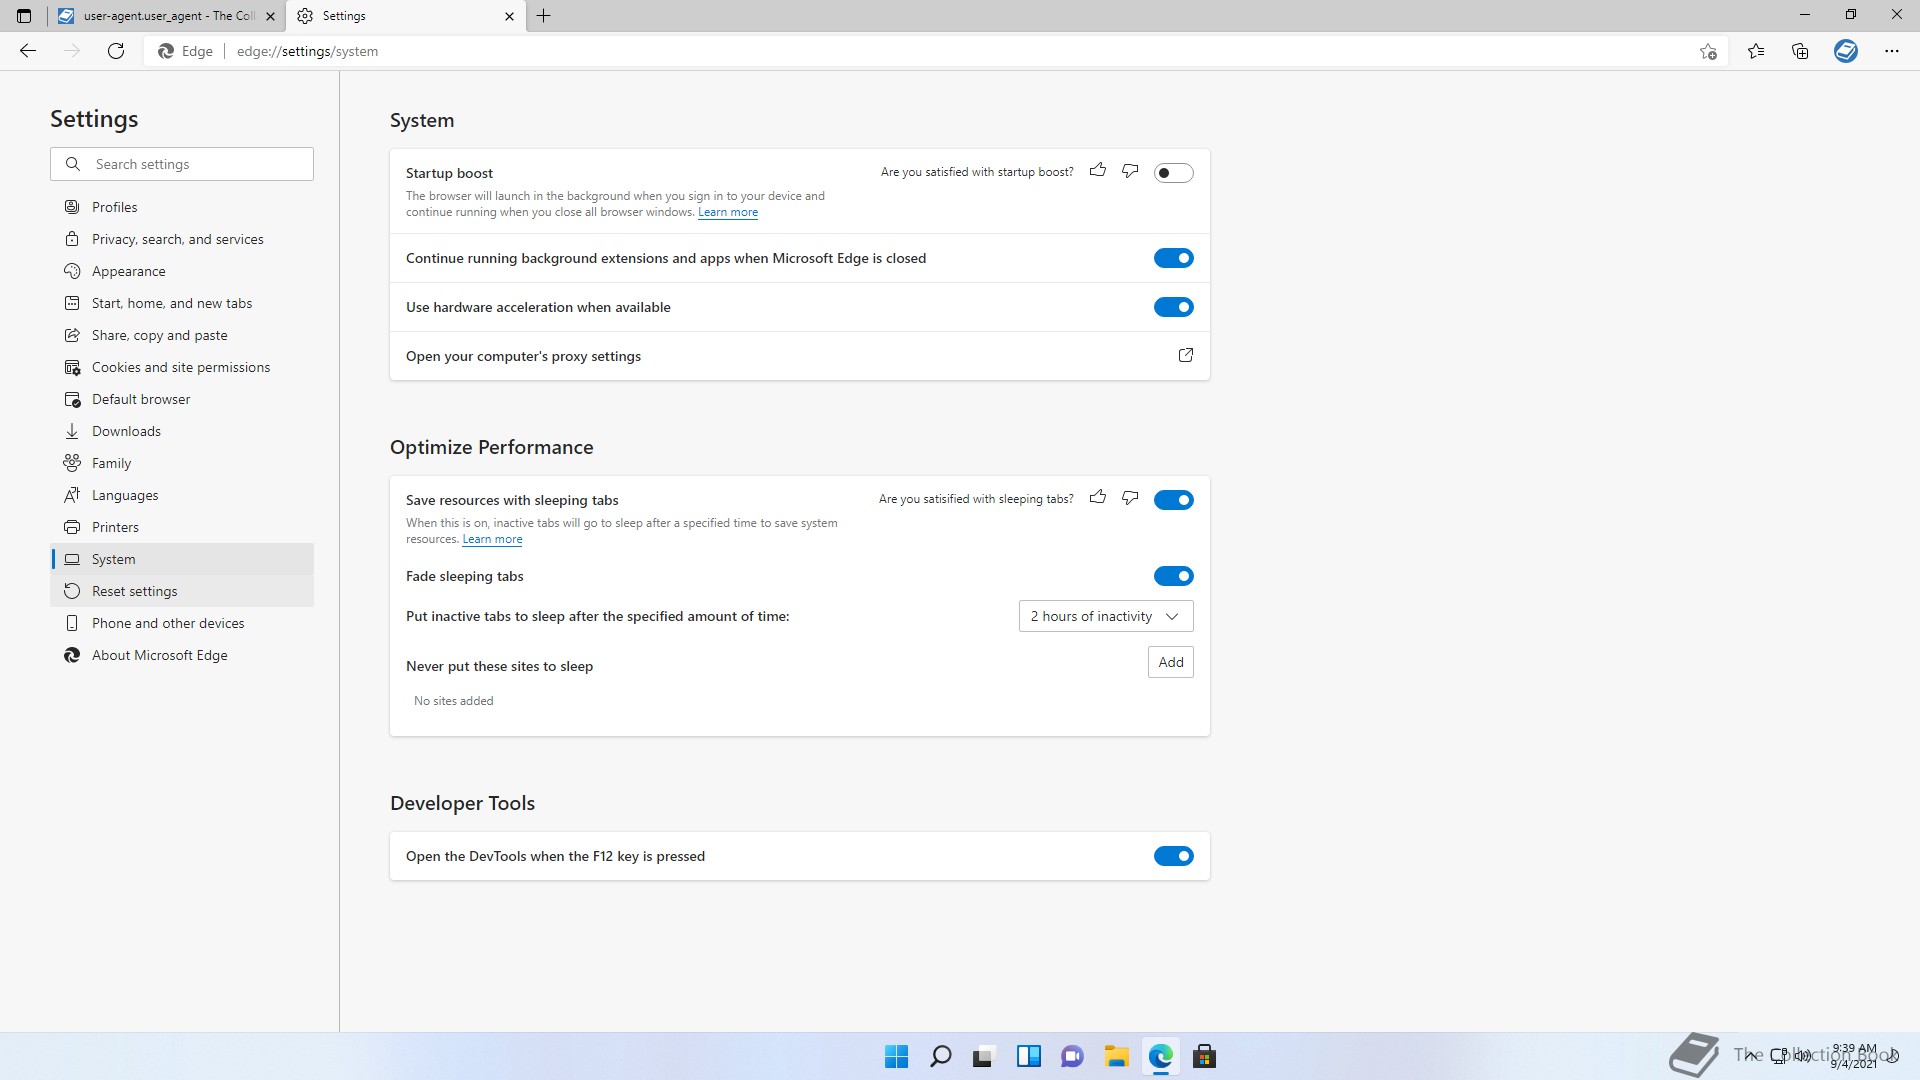
Task: Open Privacy, search, and services
Action: [x=182, y=239]
